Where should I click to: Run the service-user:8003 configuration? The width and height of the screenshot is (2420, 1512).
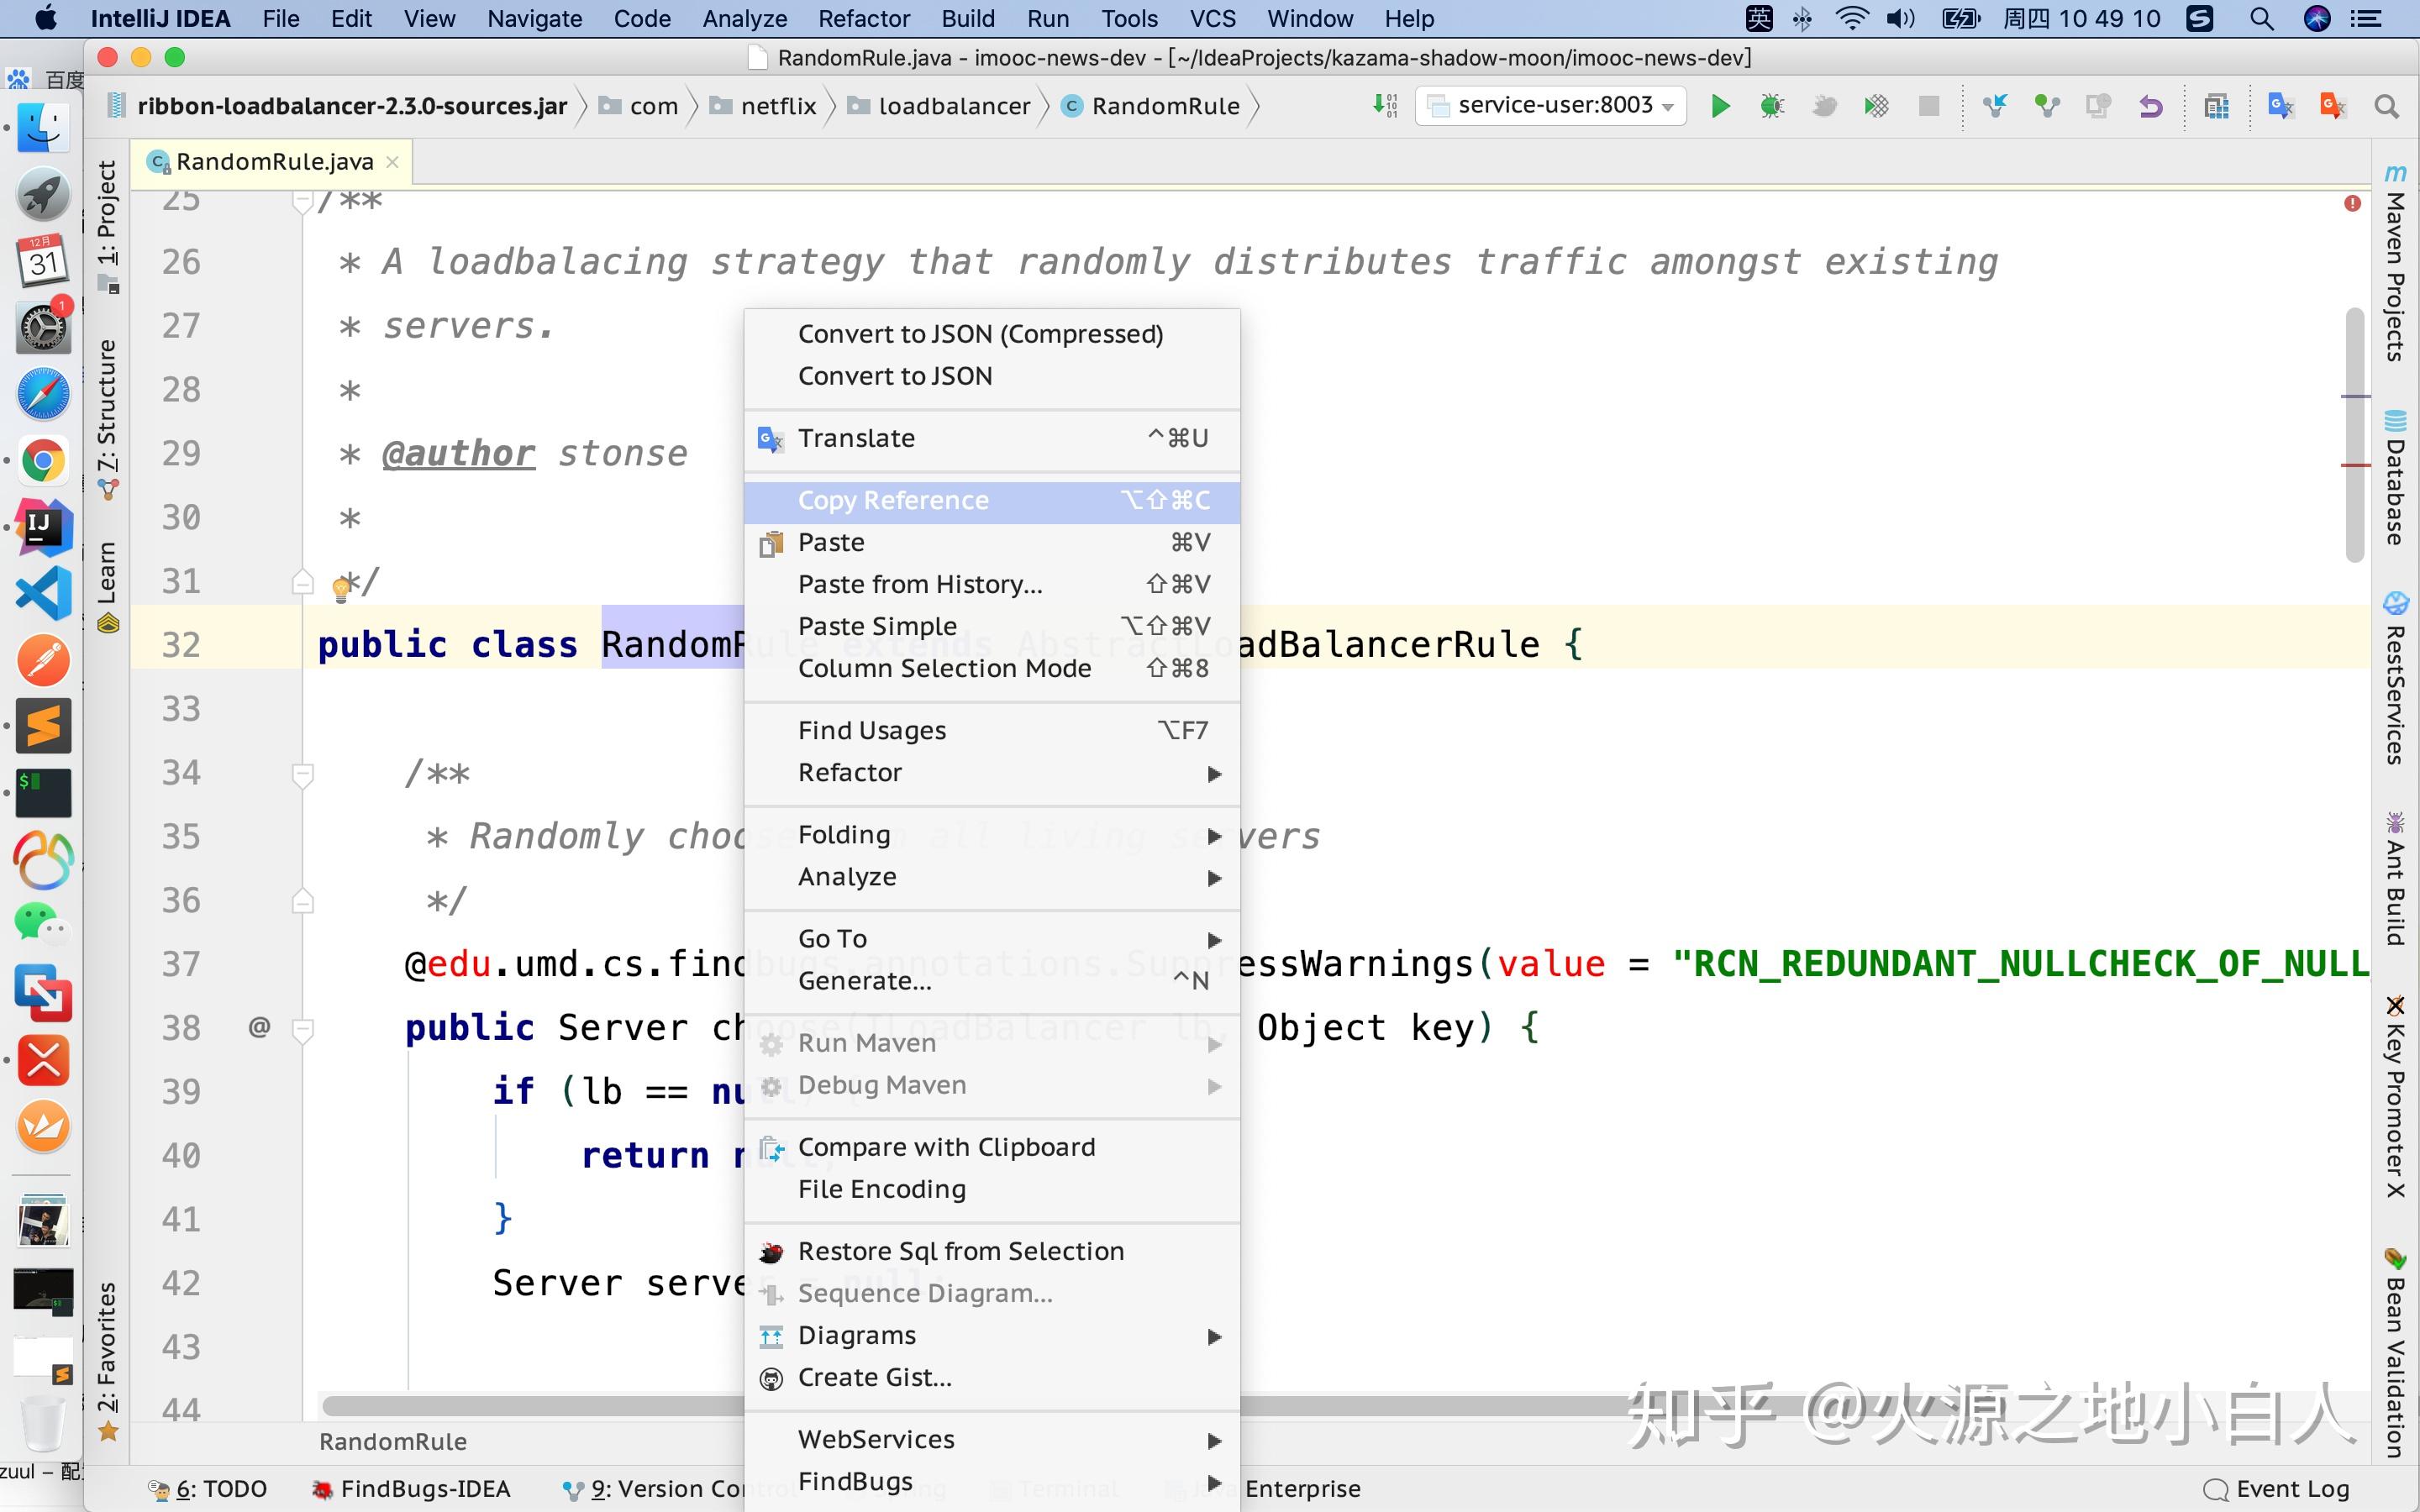pos(1720,106)
